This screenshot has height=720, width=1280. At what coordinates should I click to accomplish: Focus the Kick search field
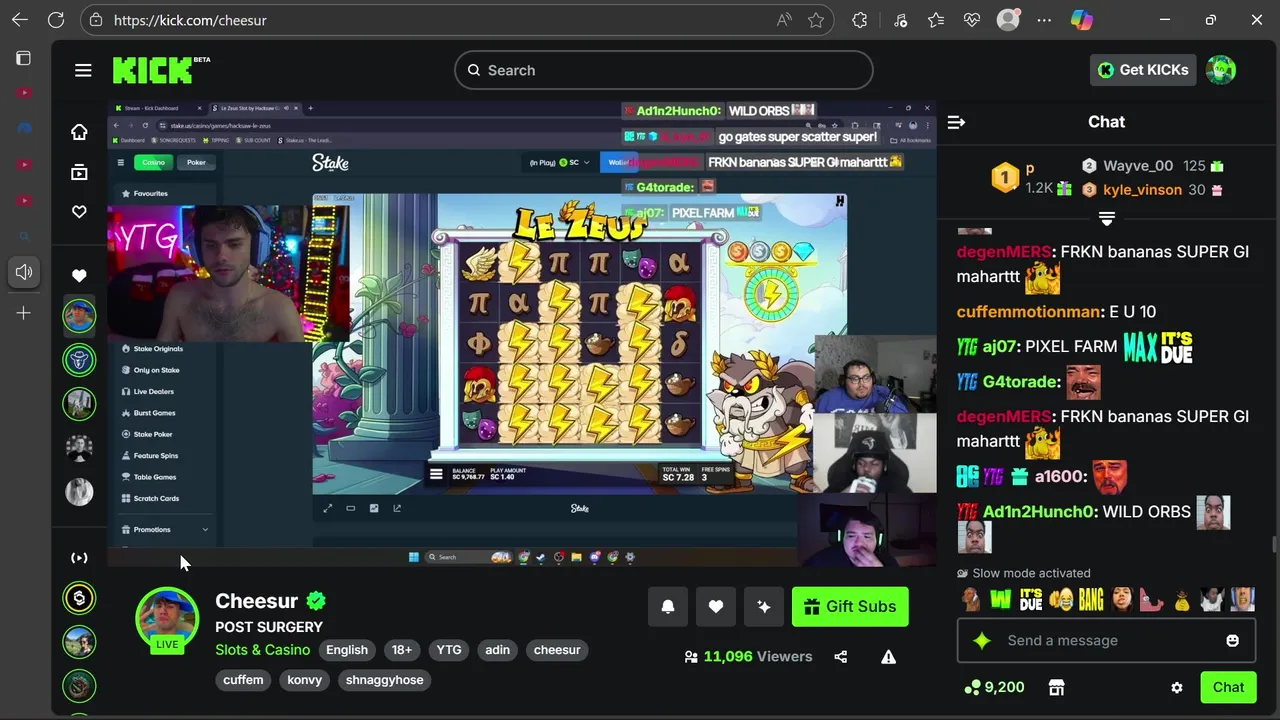pos(664,70)
